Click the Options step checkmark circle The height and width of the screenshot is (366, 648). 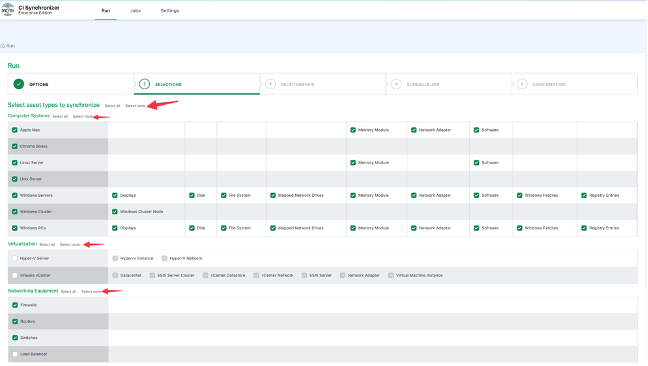pos(19,84)
